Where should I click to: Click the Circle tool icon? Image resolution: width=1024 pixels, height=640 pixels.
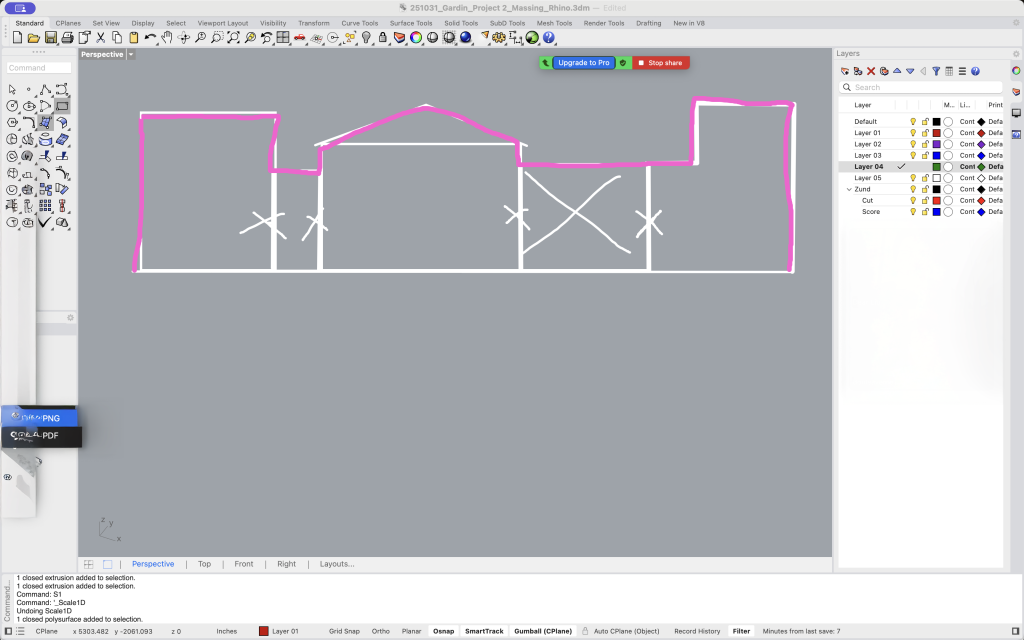(11, 106)
